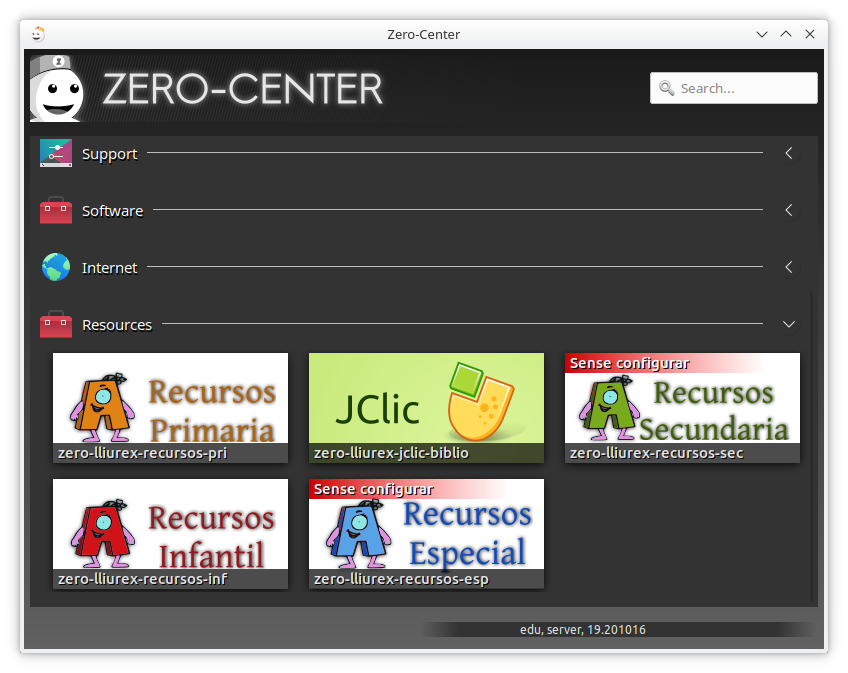Click the status text edu, server, 19.201016

click(583, 630)
